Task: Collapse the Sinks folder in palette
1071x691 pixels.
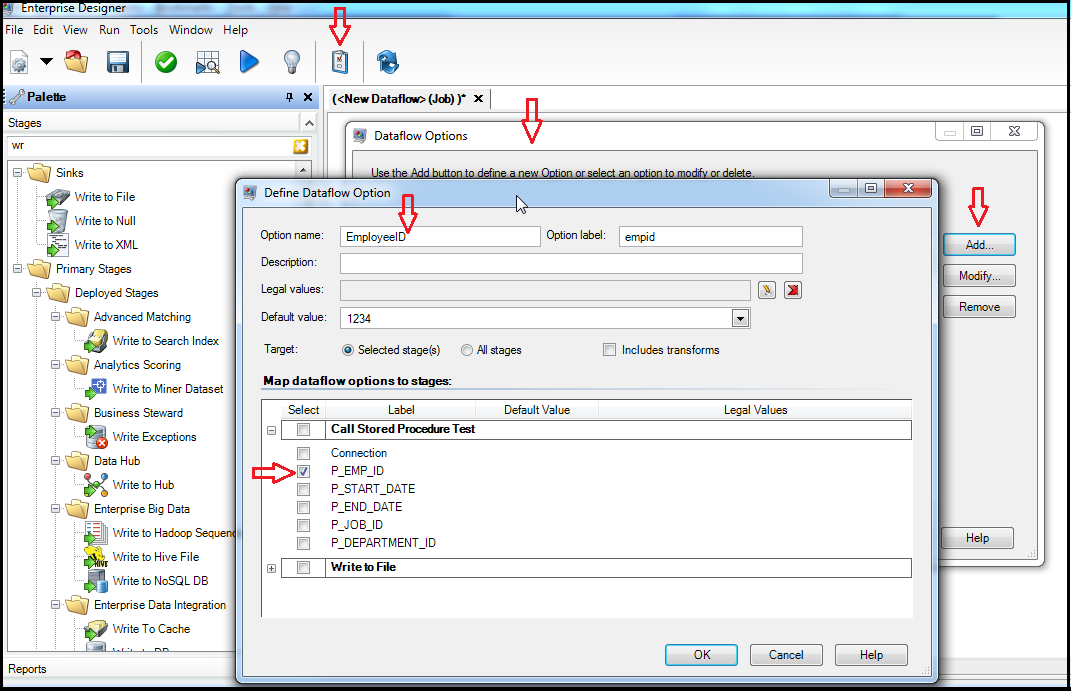Action: point(18,173)
